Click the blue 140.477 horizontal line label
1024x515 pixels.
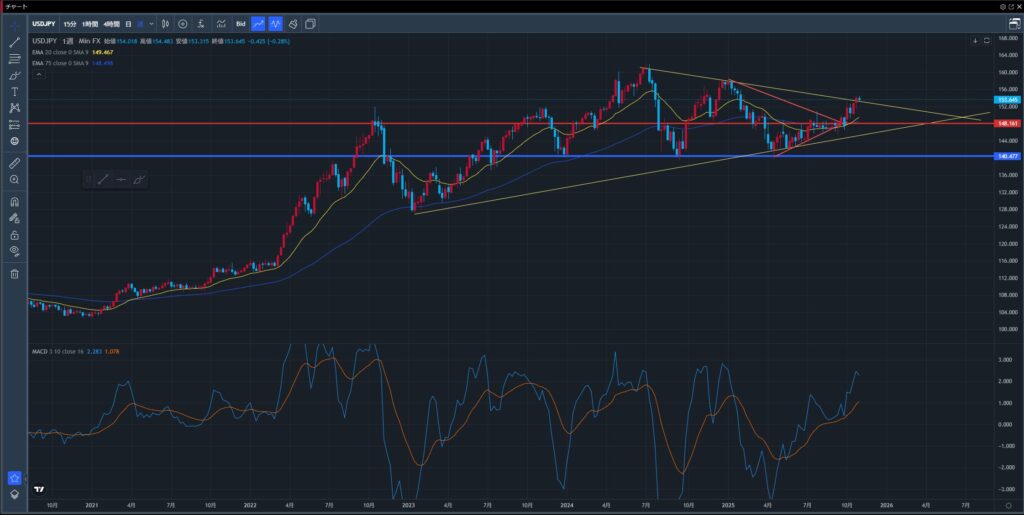pyautogui.click(x=1008, y=156)
